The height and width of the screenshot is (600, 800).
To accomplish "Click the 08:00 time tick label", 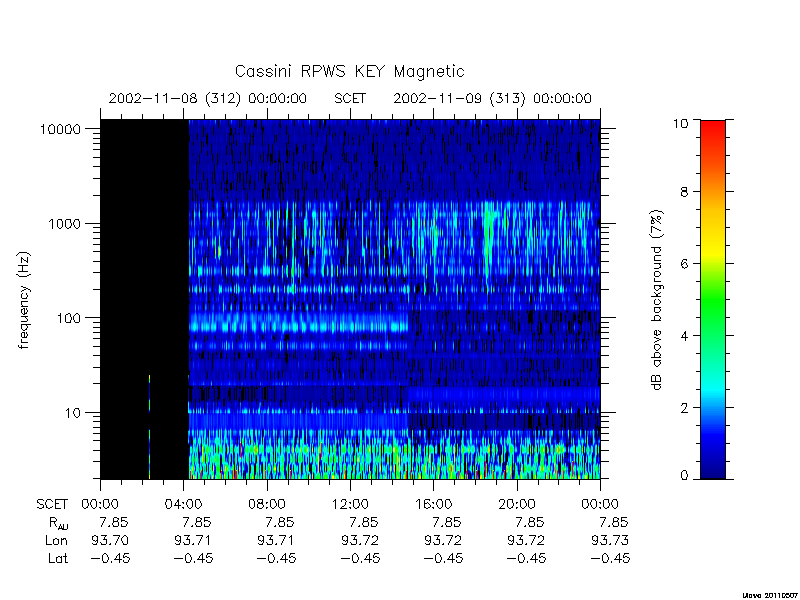I will (x=266, y=505).
